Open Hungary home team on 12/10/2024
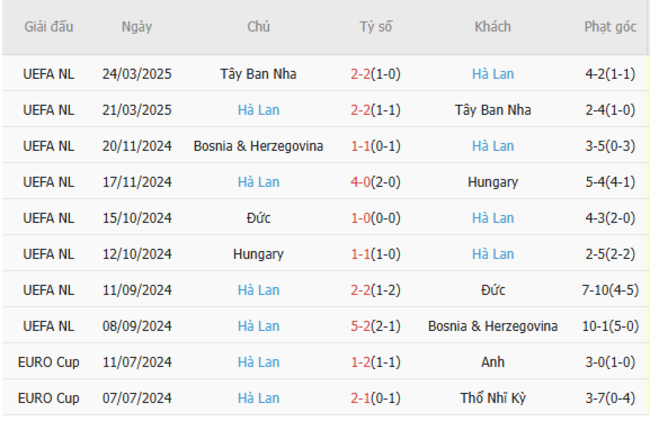650x421 pixels. [x=258, y=254]
